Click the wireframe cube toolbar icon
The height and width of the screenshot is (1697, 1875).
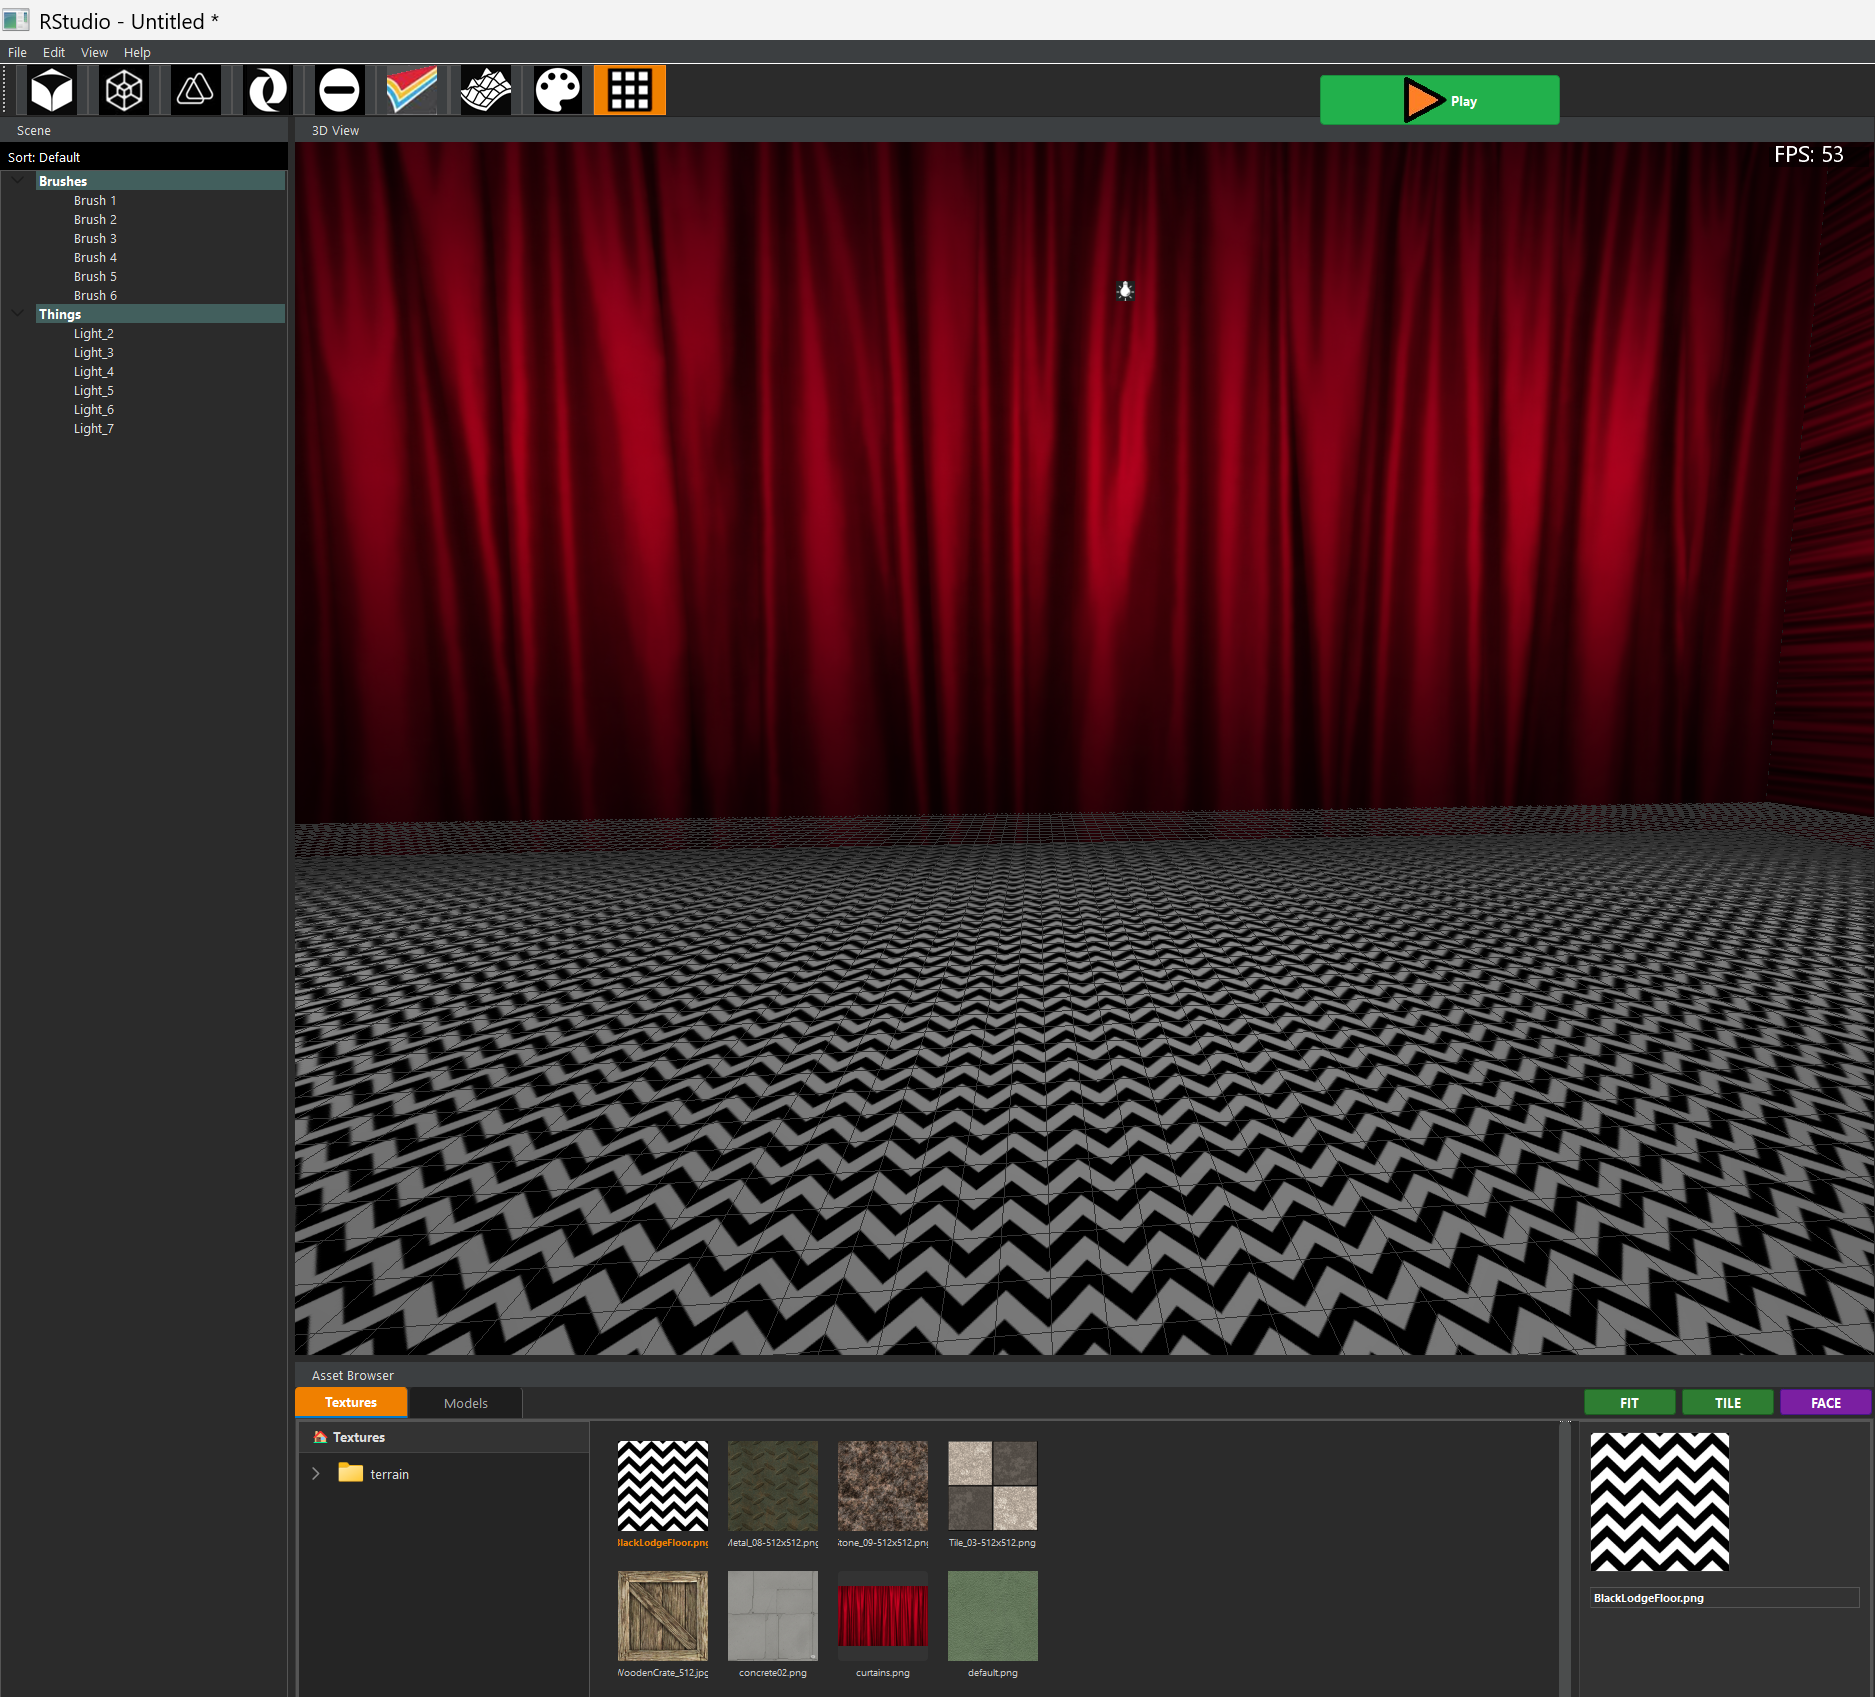click(x=124, y=91)
